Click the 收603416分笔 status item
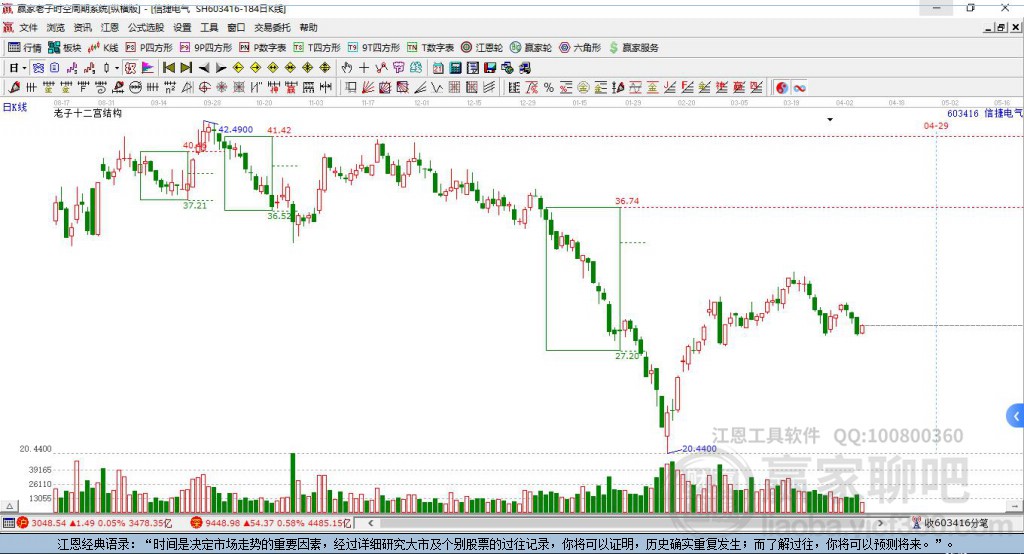Viewport: 1024px width, 554px height. click(955, 523)
